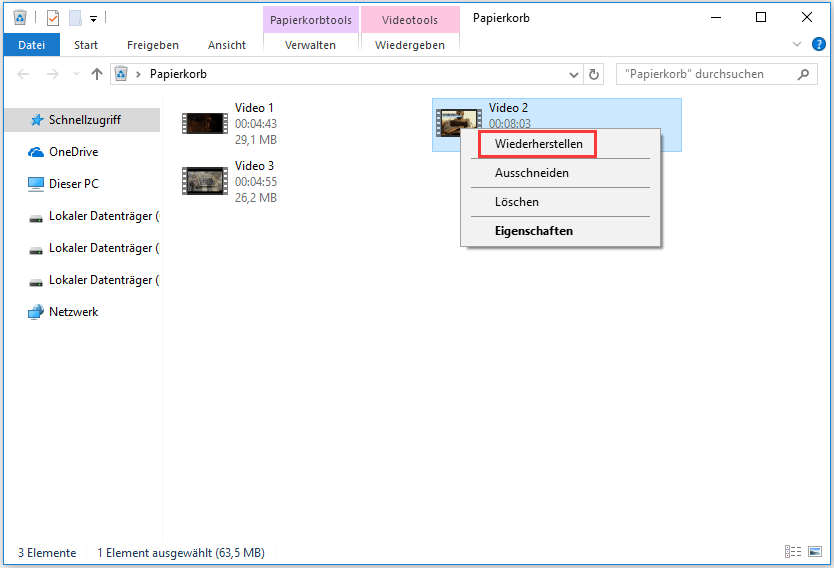
Task: Expand the quick access toolbar customize dropdown
Action: click(93, 19)
